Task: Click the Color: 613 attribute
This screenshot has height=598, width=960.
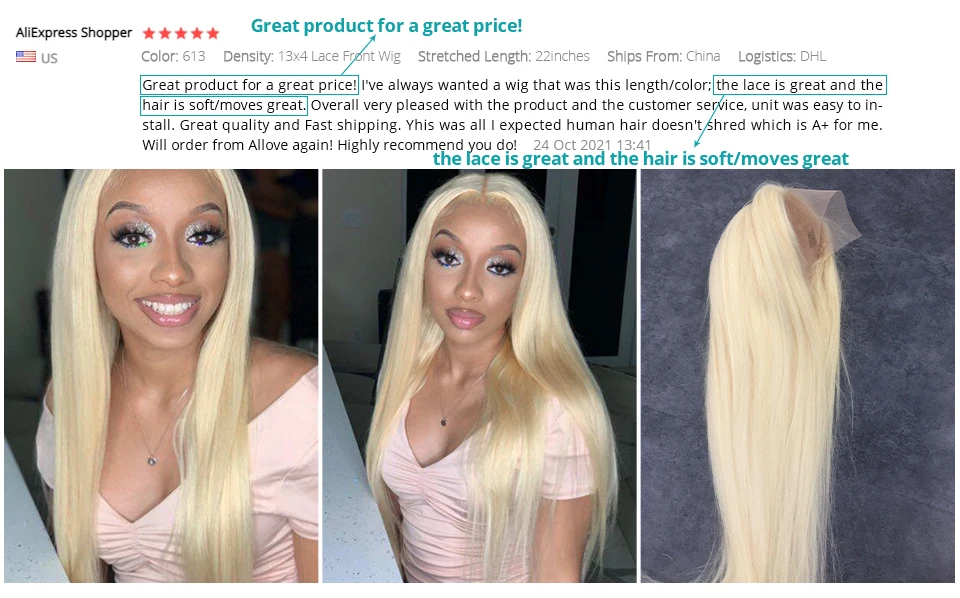Action: click(x=173, y=56)
